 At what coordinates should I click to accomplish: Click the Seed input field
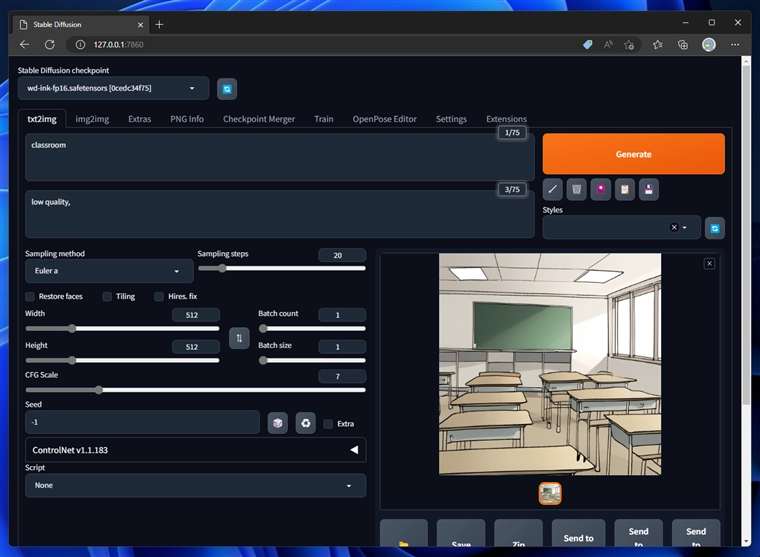[x=142, y=422]
